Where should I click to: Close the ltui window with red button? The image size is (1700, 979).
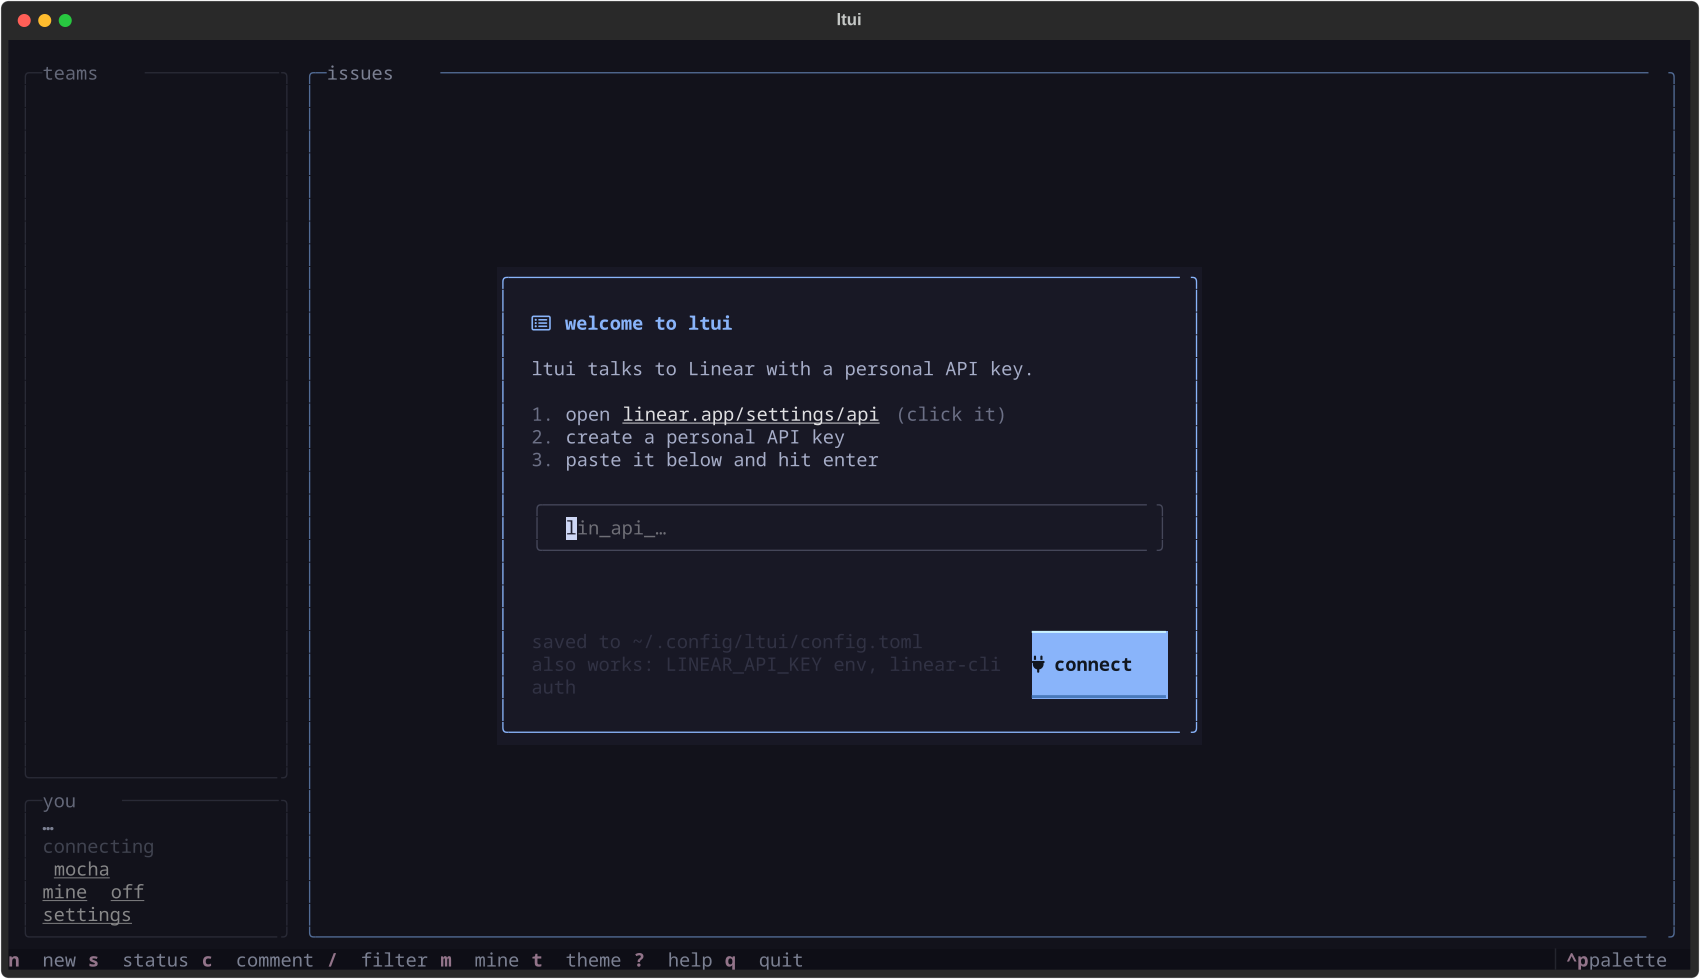pos(24,20)
